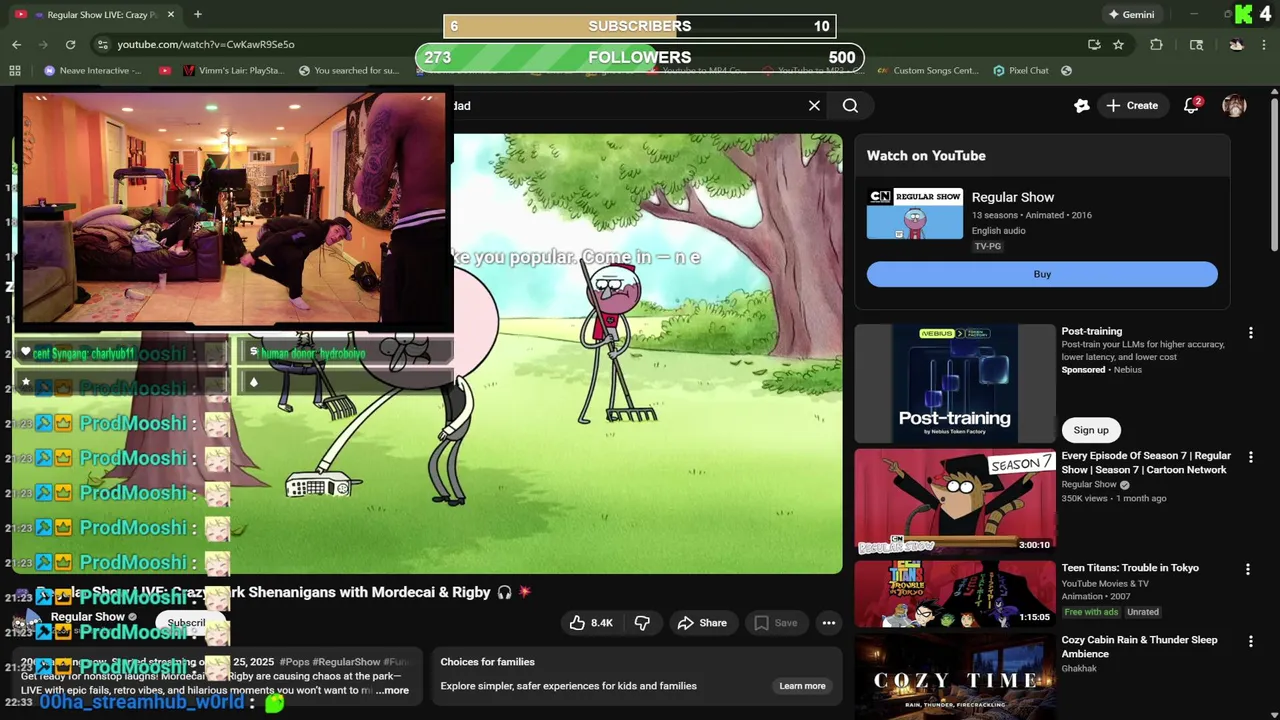Viewport: 1280px width, 720px height.
Task: Open the Vimm's Lair bookmark
Action: 234,70
